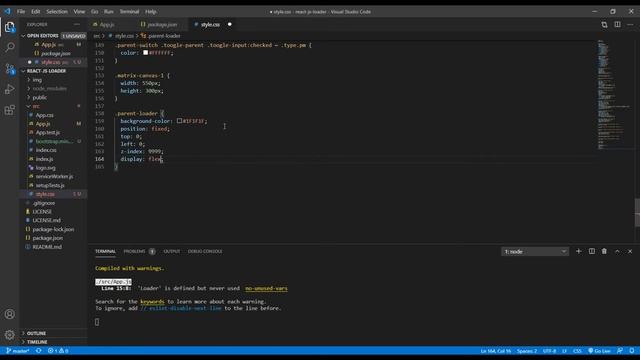Click Open Changes icon in editor toolbar

604,24
